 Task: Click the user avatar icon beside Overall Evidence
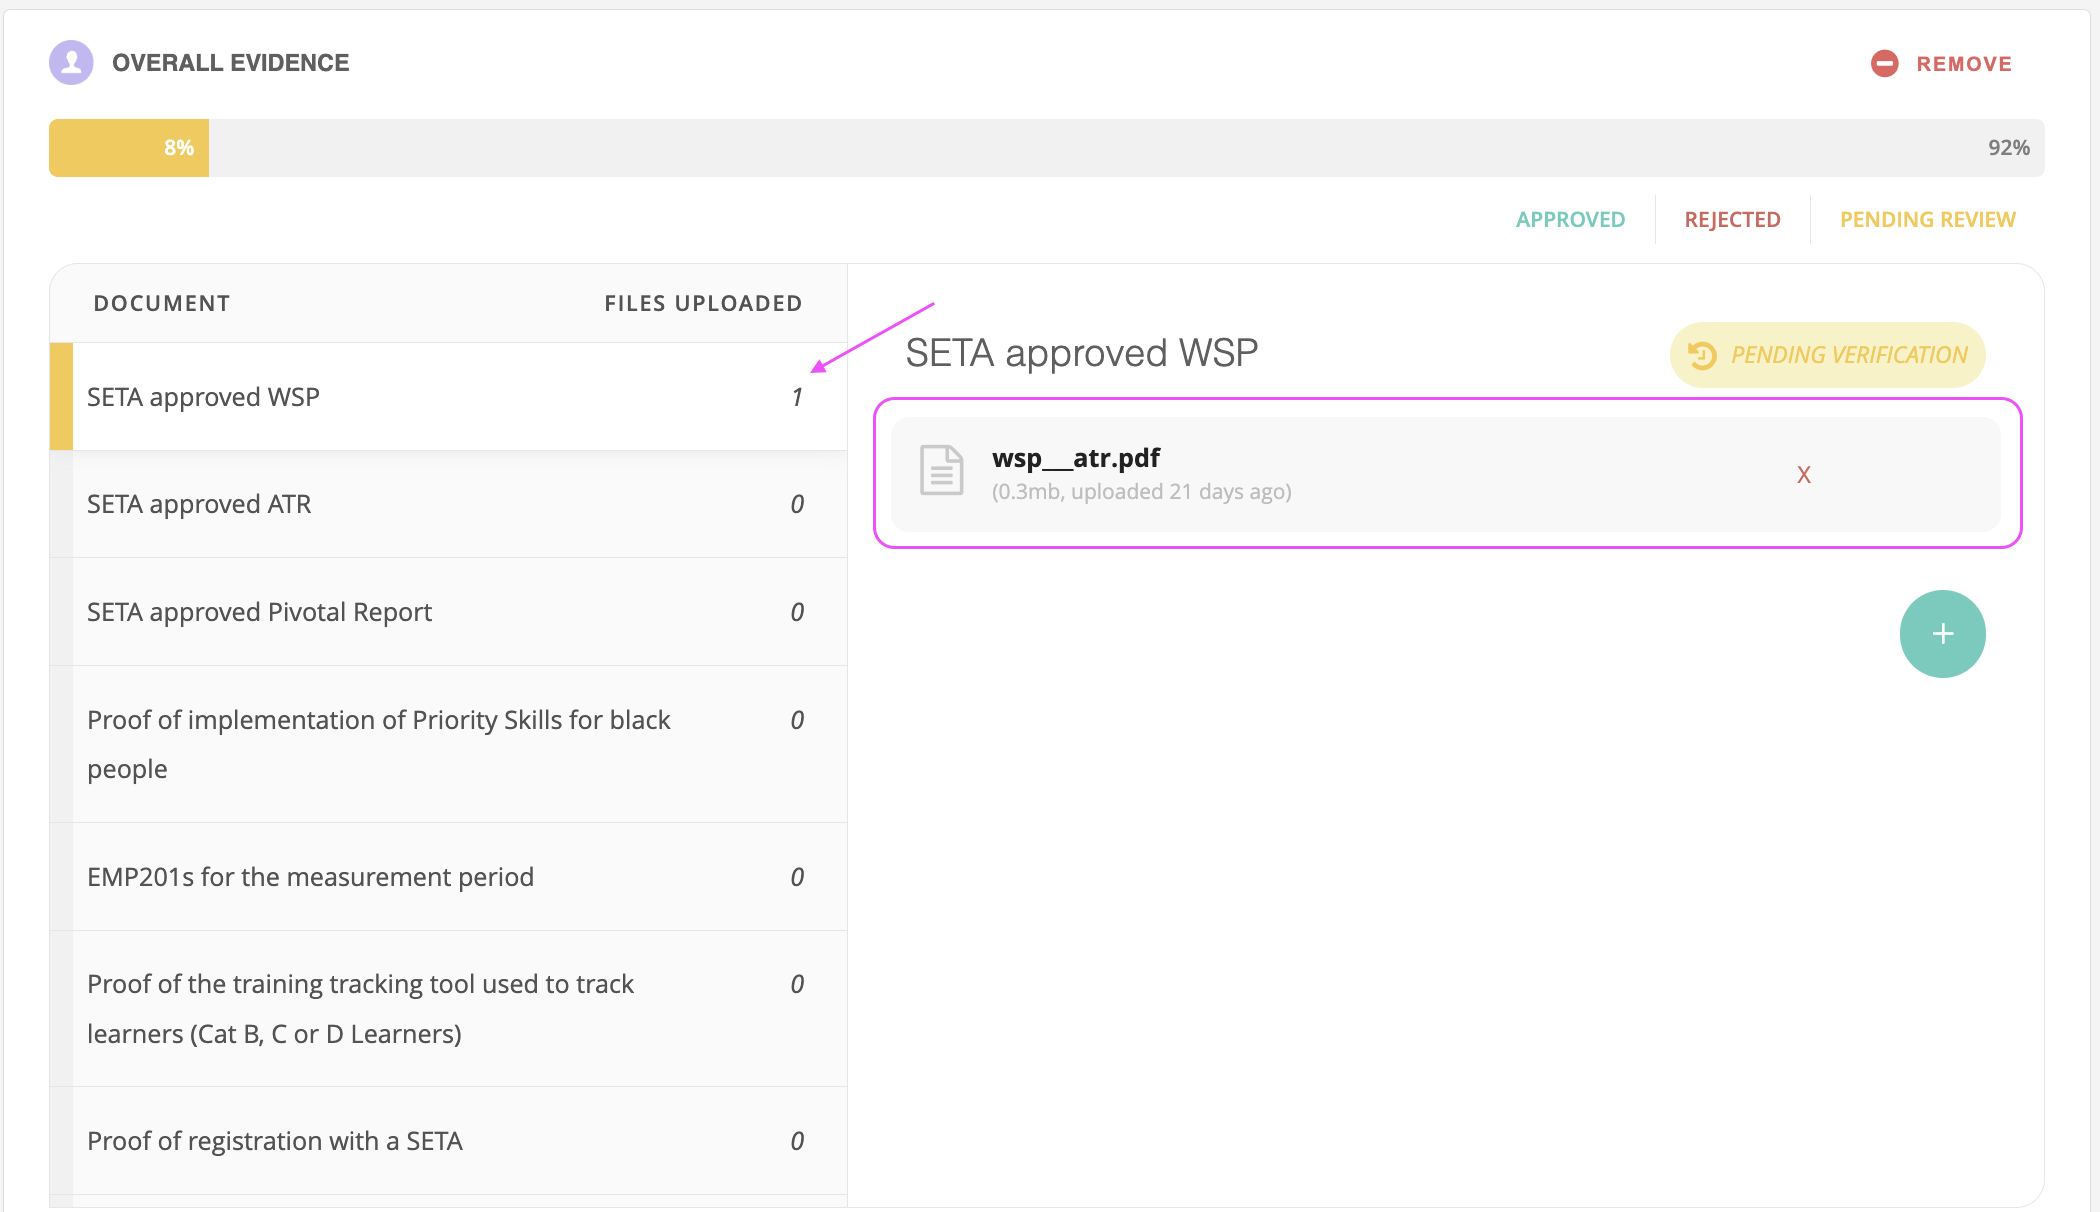point(70,62)
